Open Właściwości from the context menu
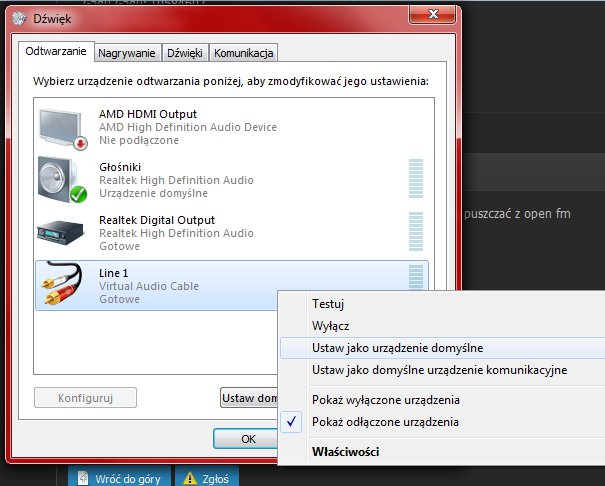Image resolution: width=605 pixels, height=486 pixels. pyautogui.click(x=442, y=452)
